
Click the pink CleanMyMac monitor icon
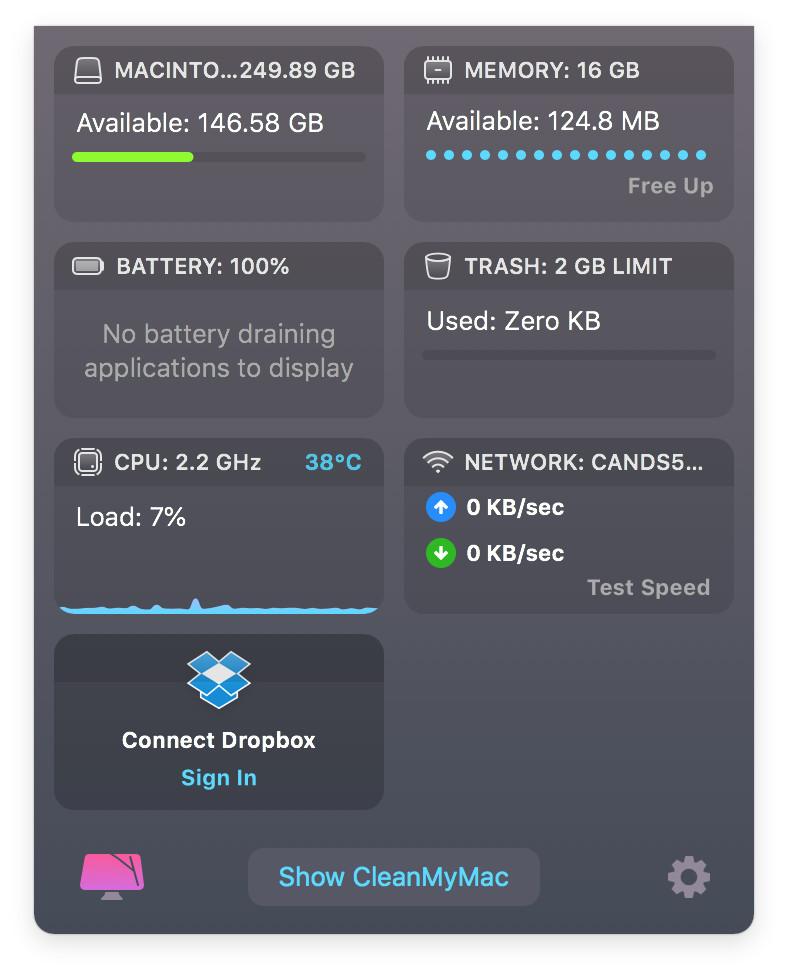click(x=112, y=876)
